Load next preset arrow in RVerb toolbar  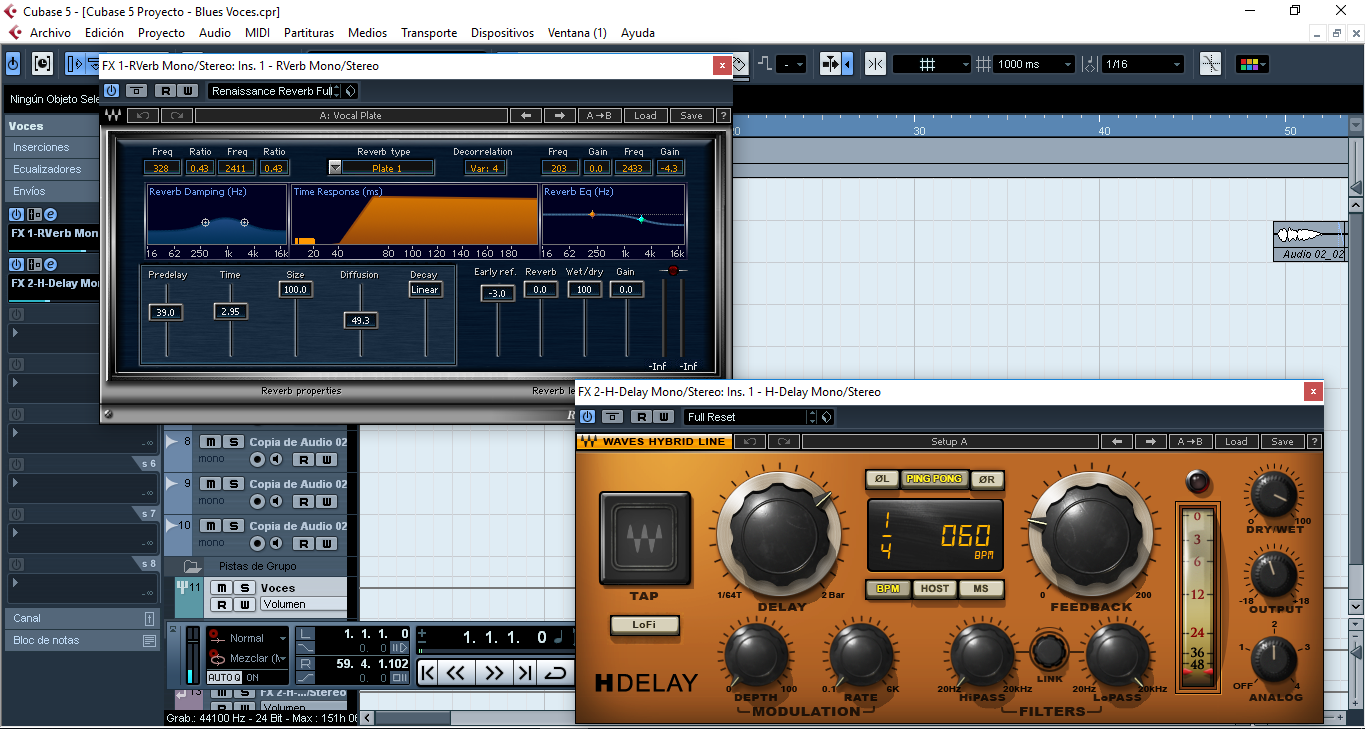(560, 116)
